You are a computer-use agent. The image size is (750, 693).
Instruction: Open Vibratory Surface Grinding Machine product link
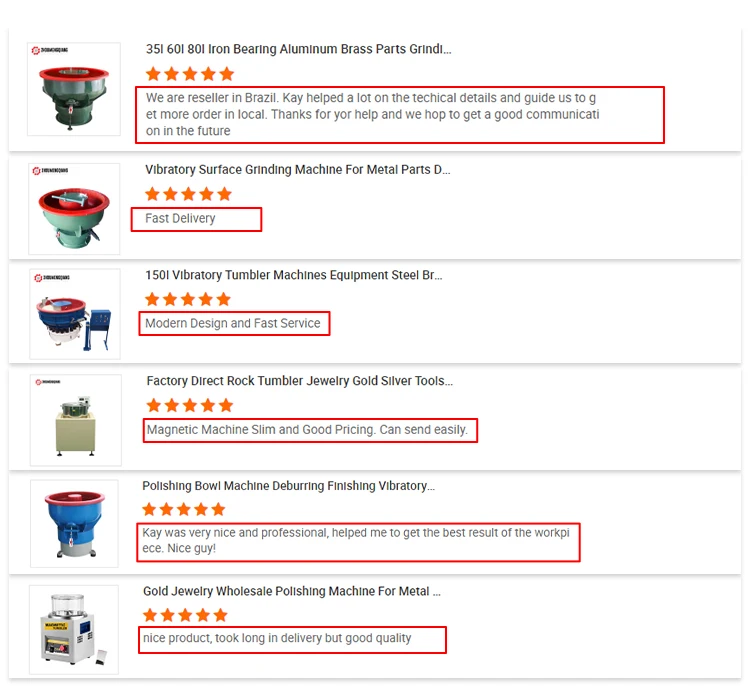point(298,170)
